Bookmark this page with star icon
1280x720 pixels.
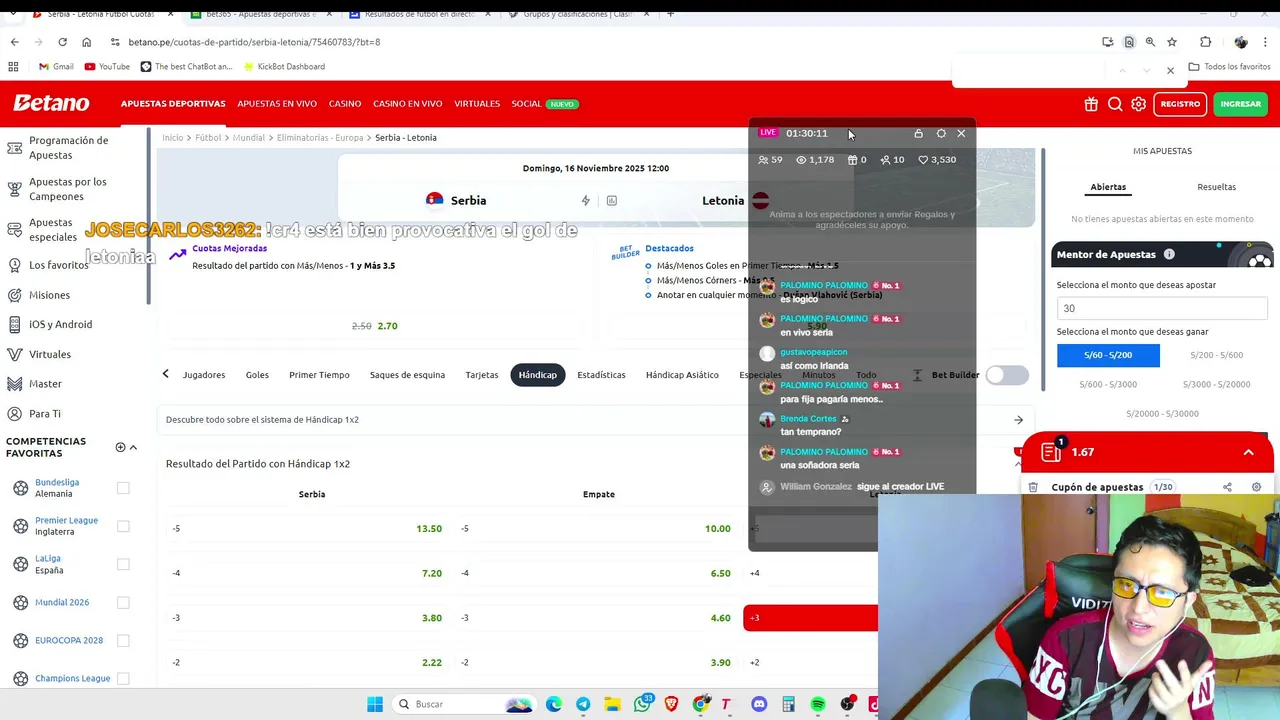pyautogui.click(x=1172, y=42)
